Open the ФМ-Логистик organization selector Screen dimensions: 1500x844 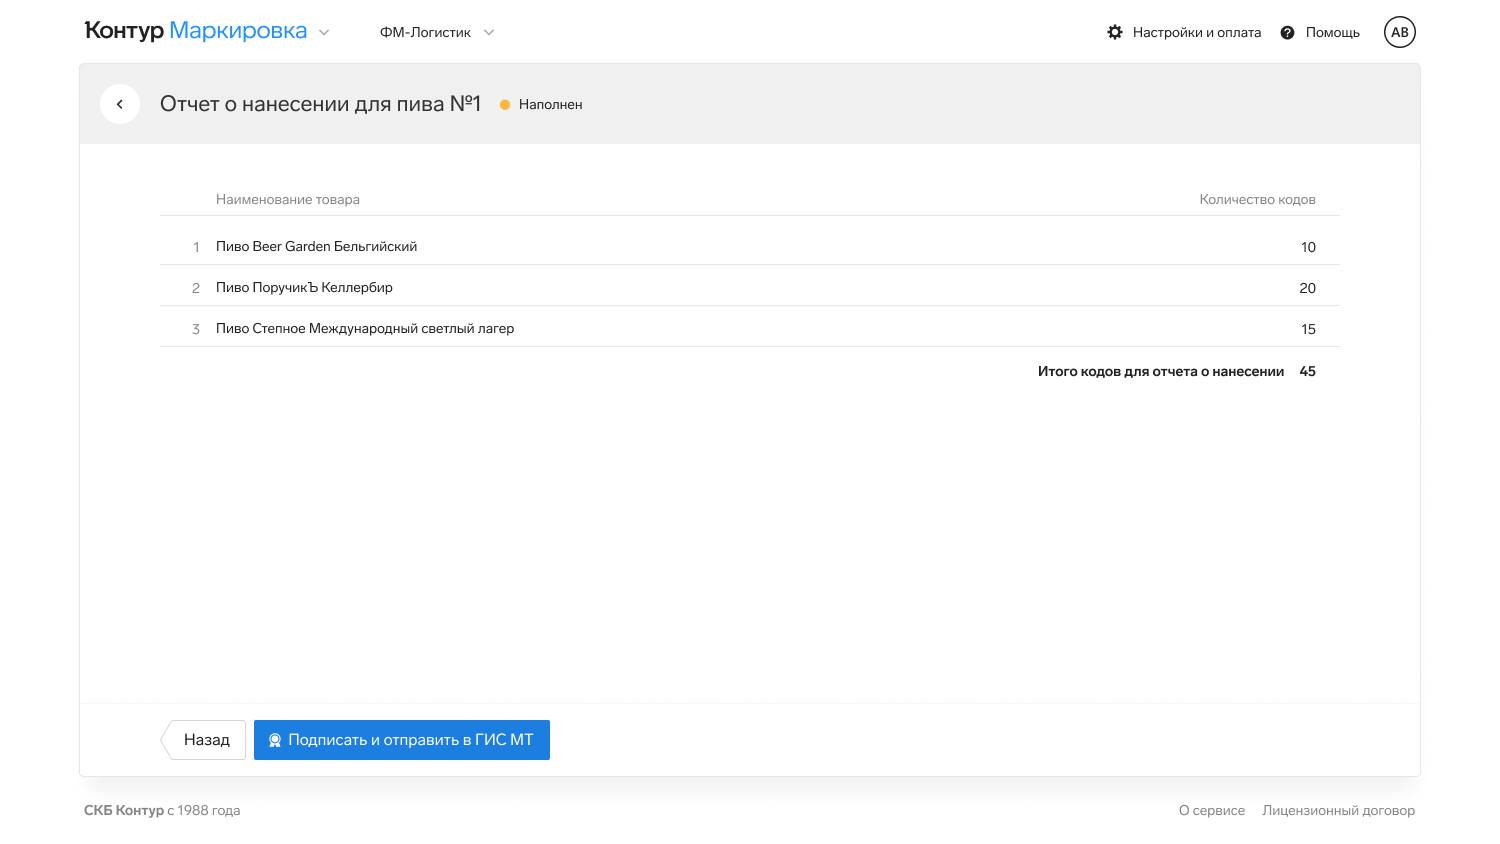pos(437,32)
